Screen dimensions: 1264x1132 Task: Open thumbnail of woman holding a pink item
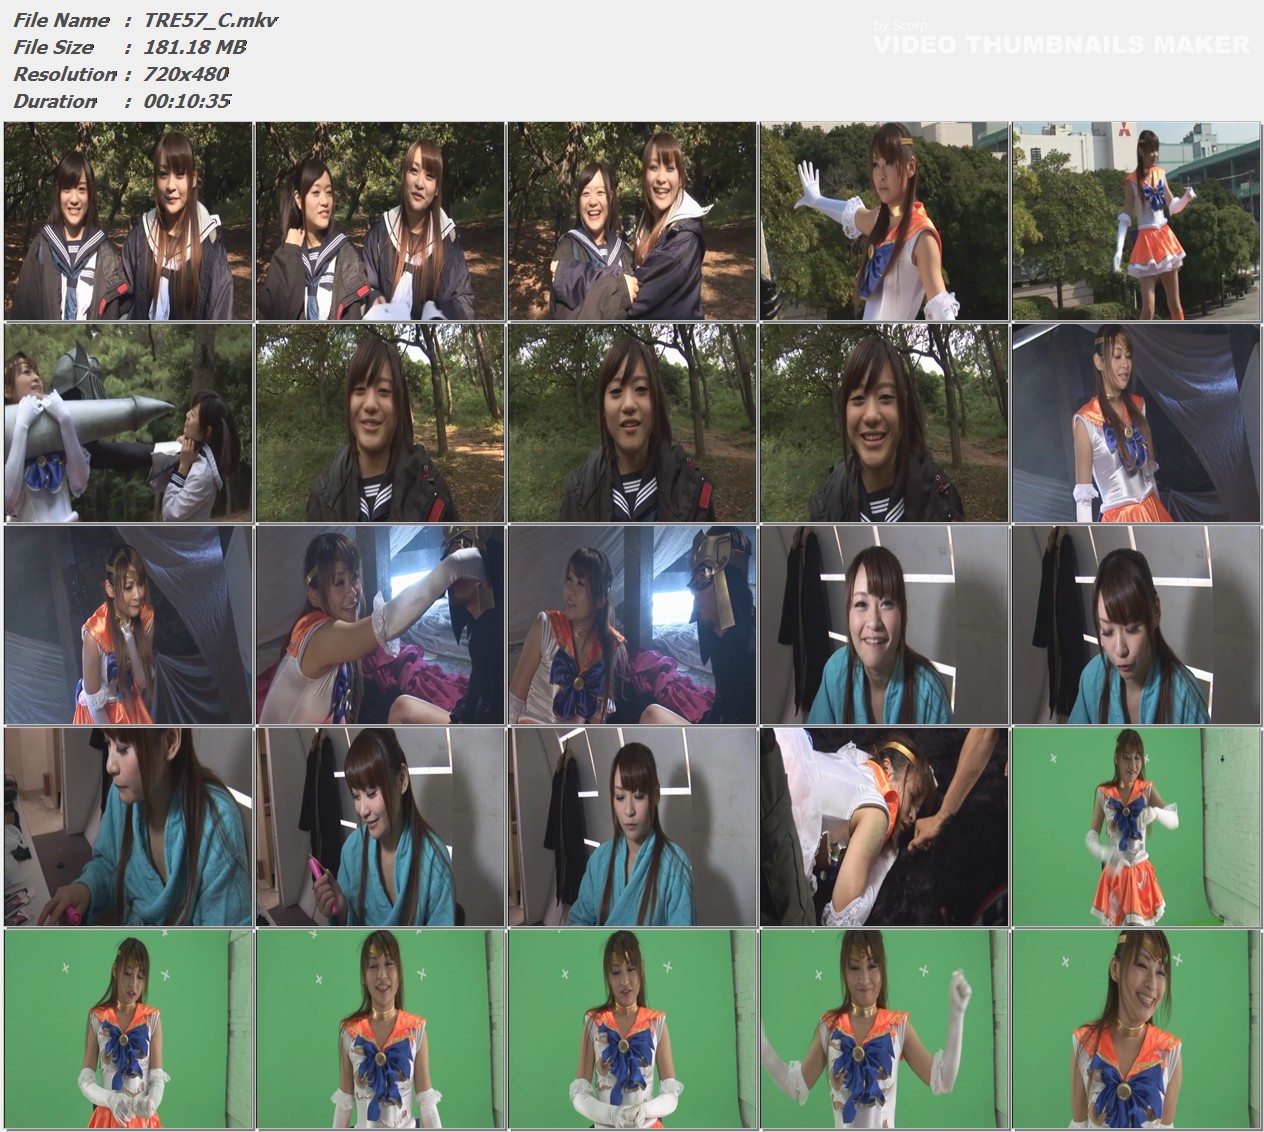click(x=380, y=827)
